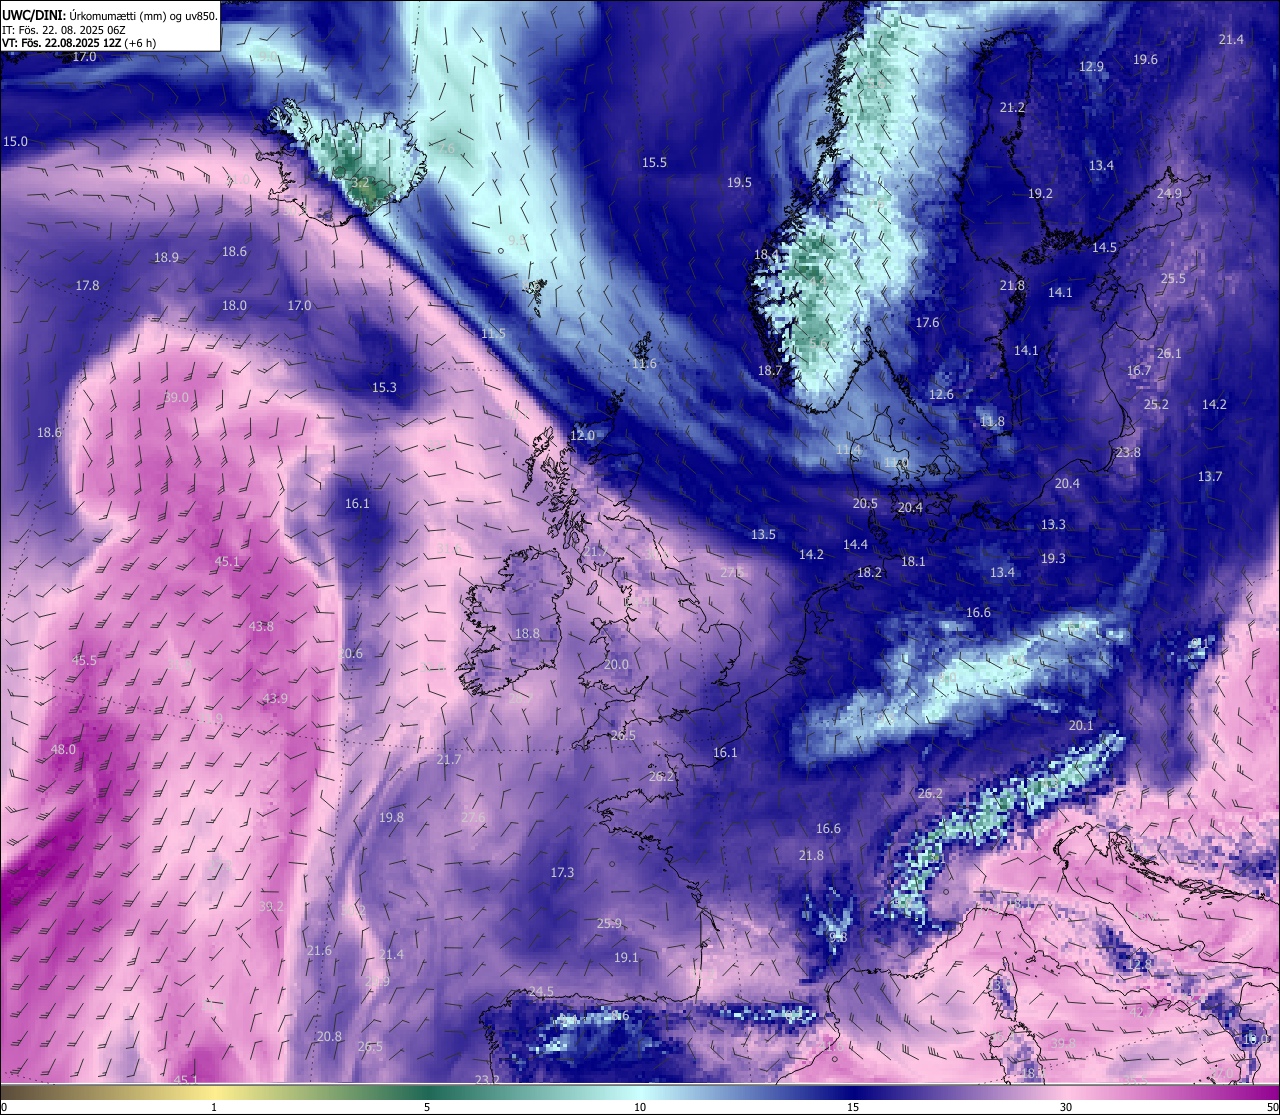
Task: Click the map value 20.5
Action: 865,504
